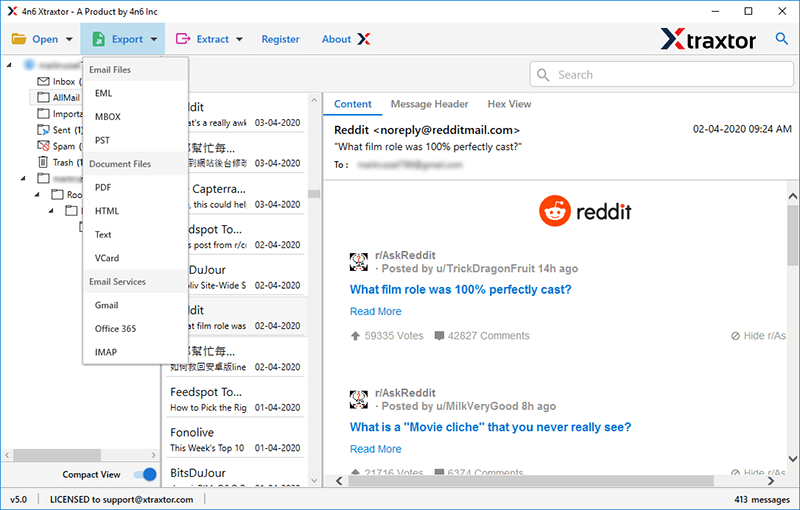Collapse the Export dropdown arrow

click(x=154, y=39)
